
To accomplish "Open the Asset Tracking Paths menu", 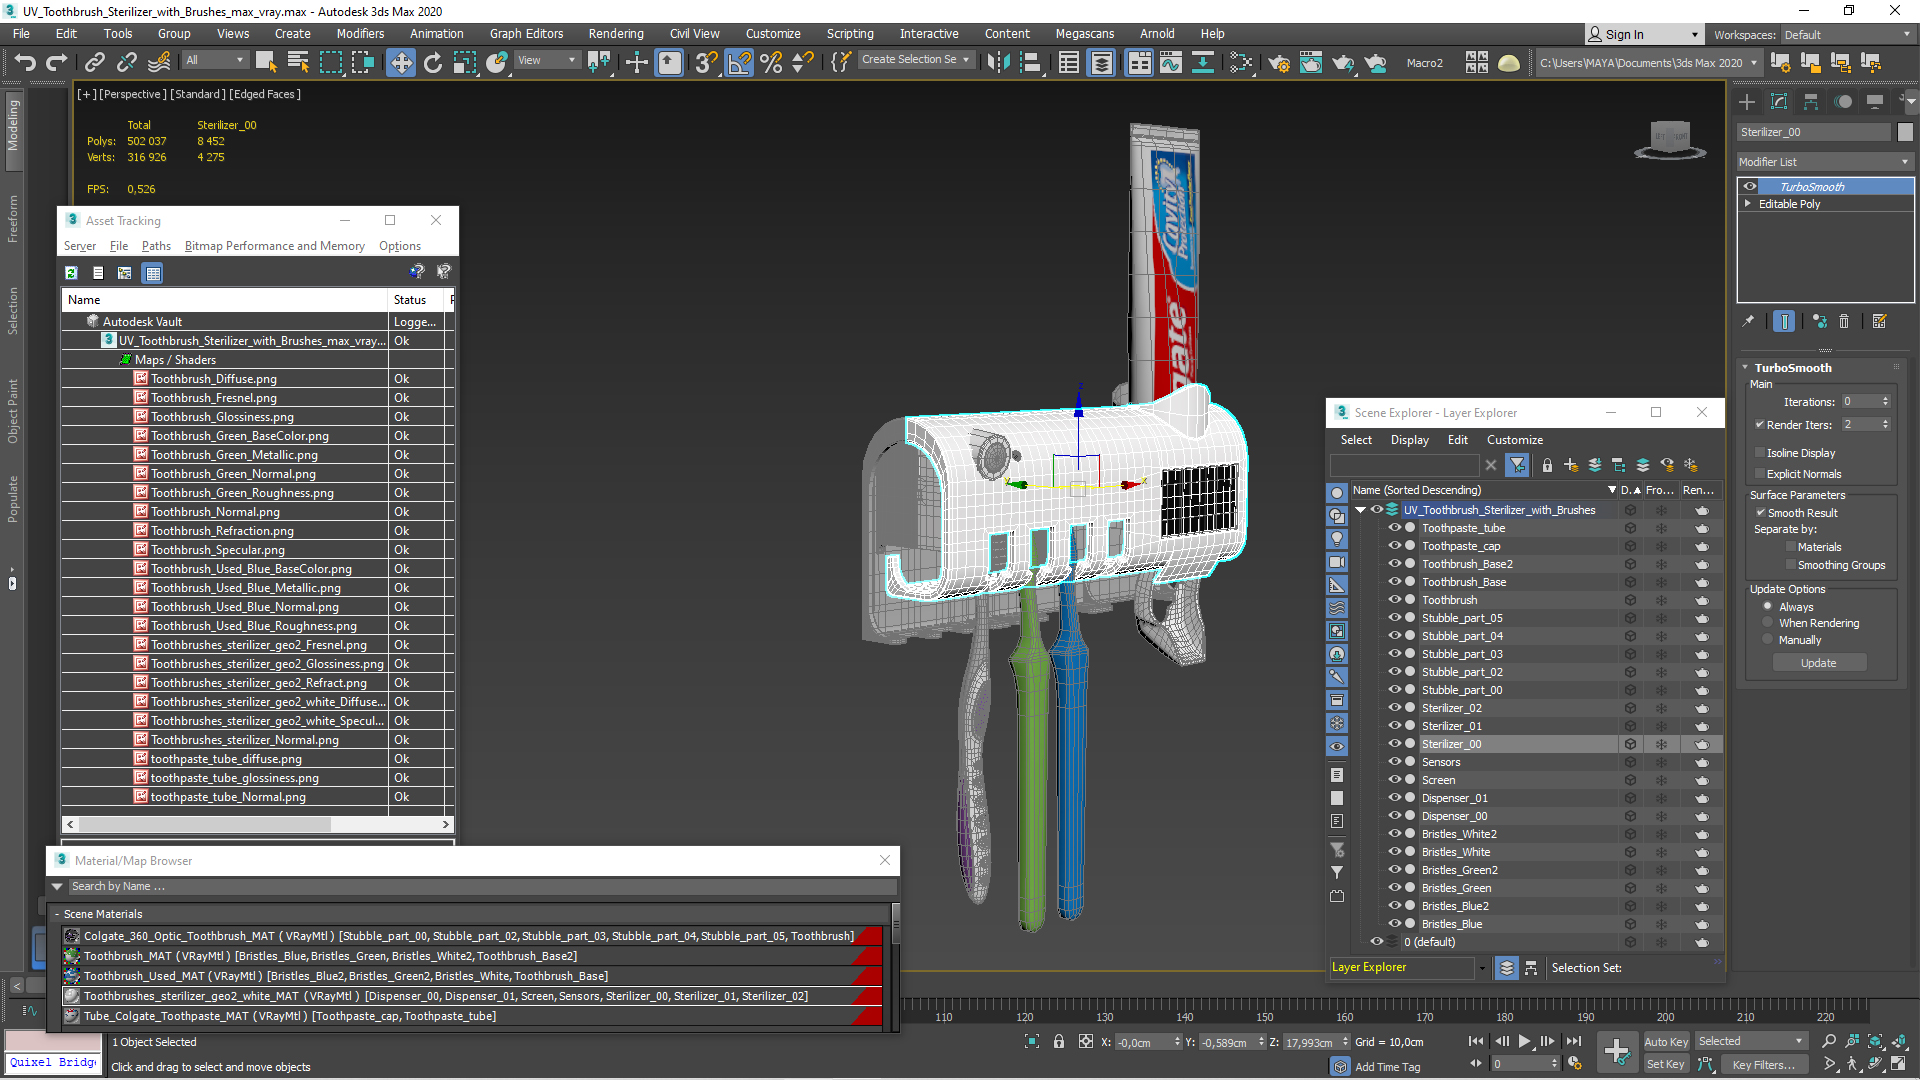I will pos(156,246).
